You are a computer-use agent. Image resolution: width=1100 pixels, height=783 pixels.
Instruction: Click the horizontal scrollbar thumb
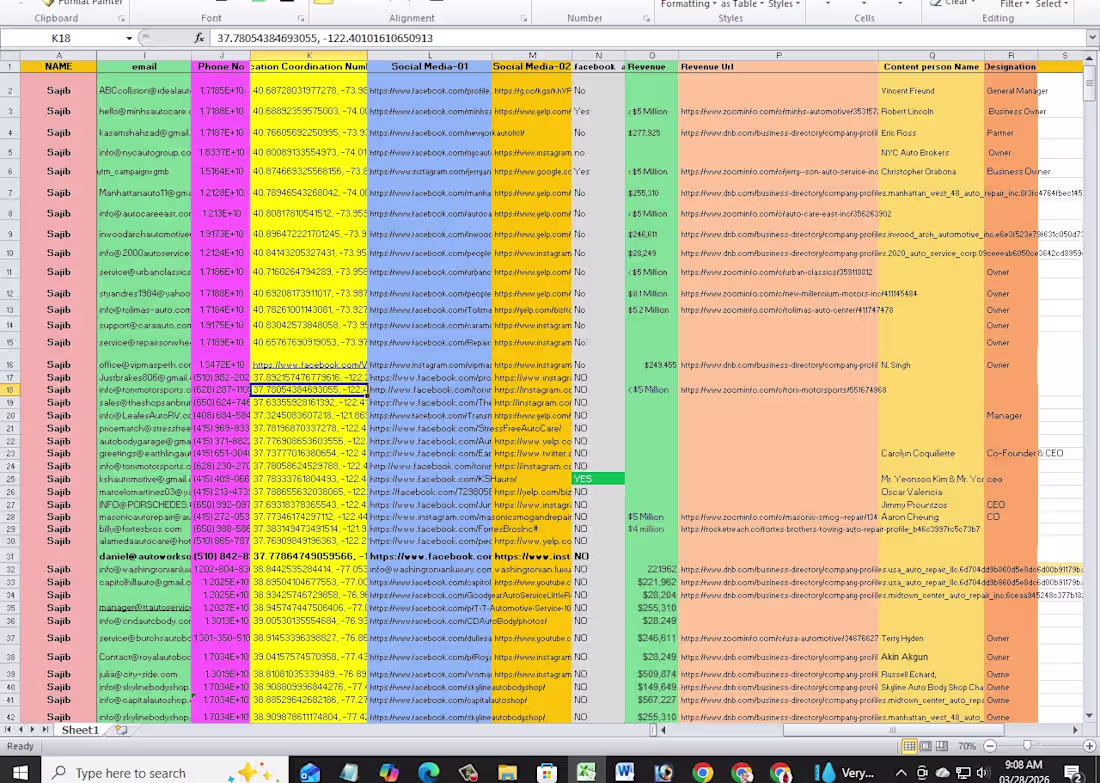pos(892,730)
